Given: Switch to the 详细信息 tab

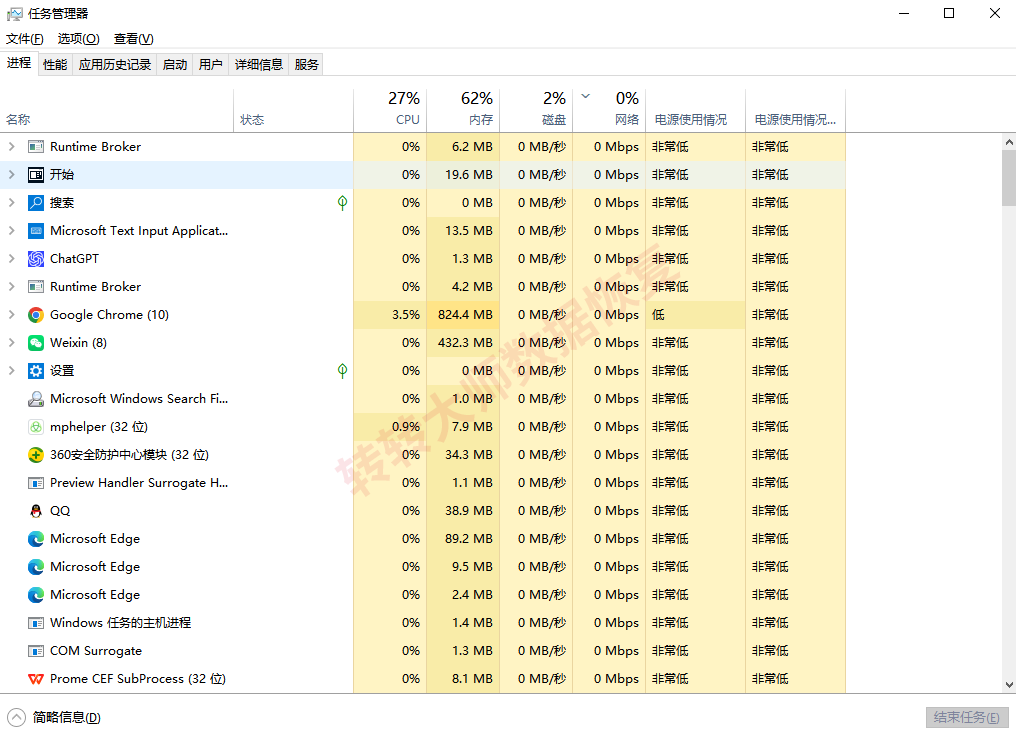Looking at the screenshot, I should click(259, 64).
